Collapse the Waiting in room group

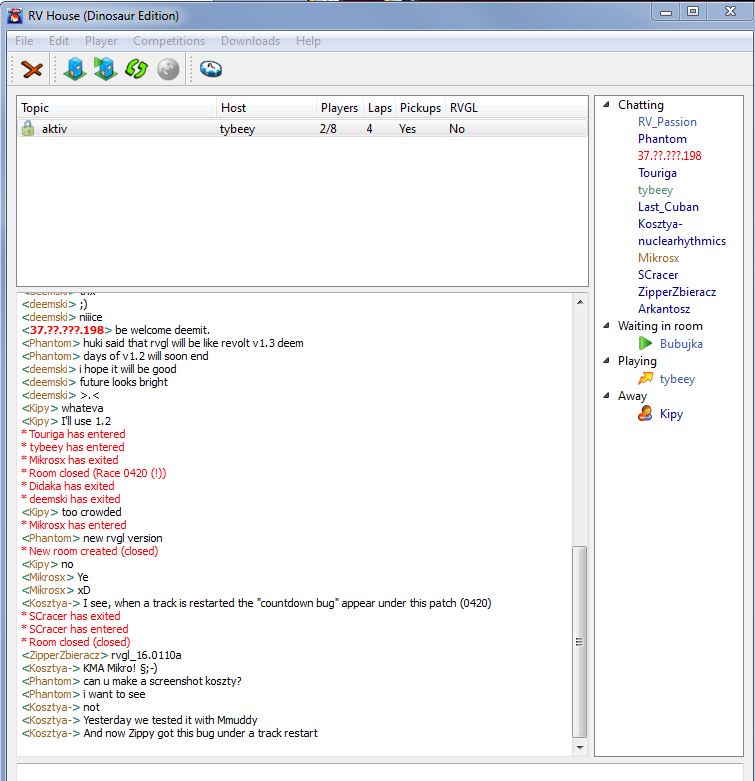[x=606, y=326]
